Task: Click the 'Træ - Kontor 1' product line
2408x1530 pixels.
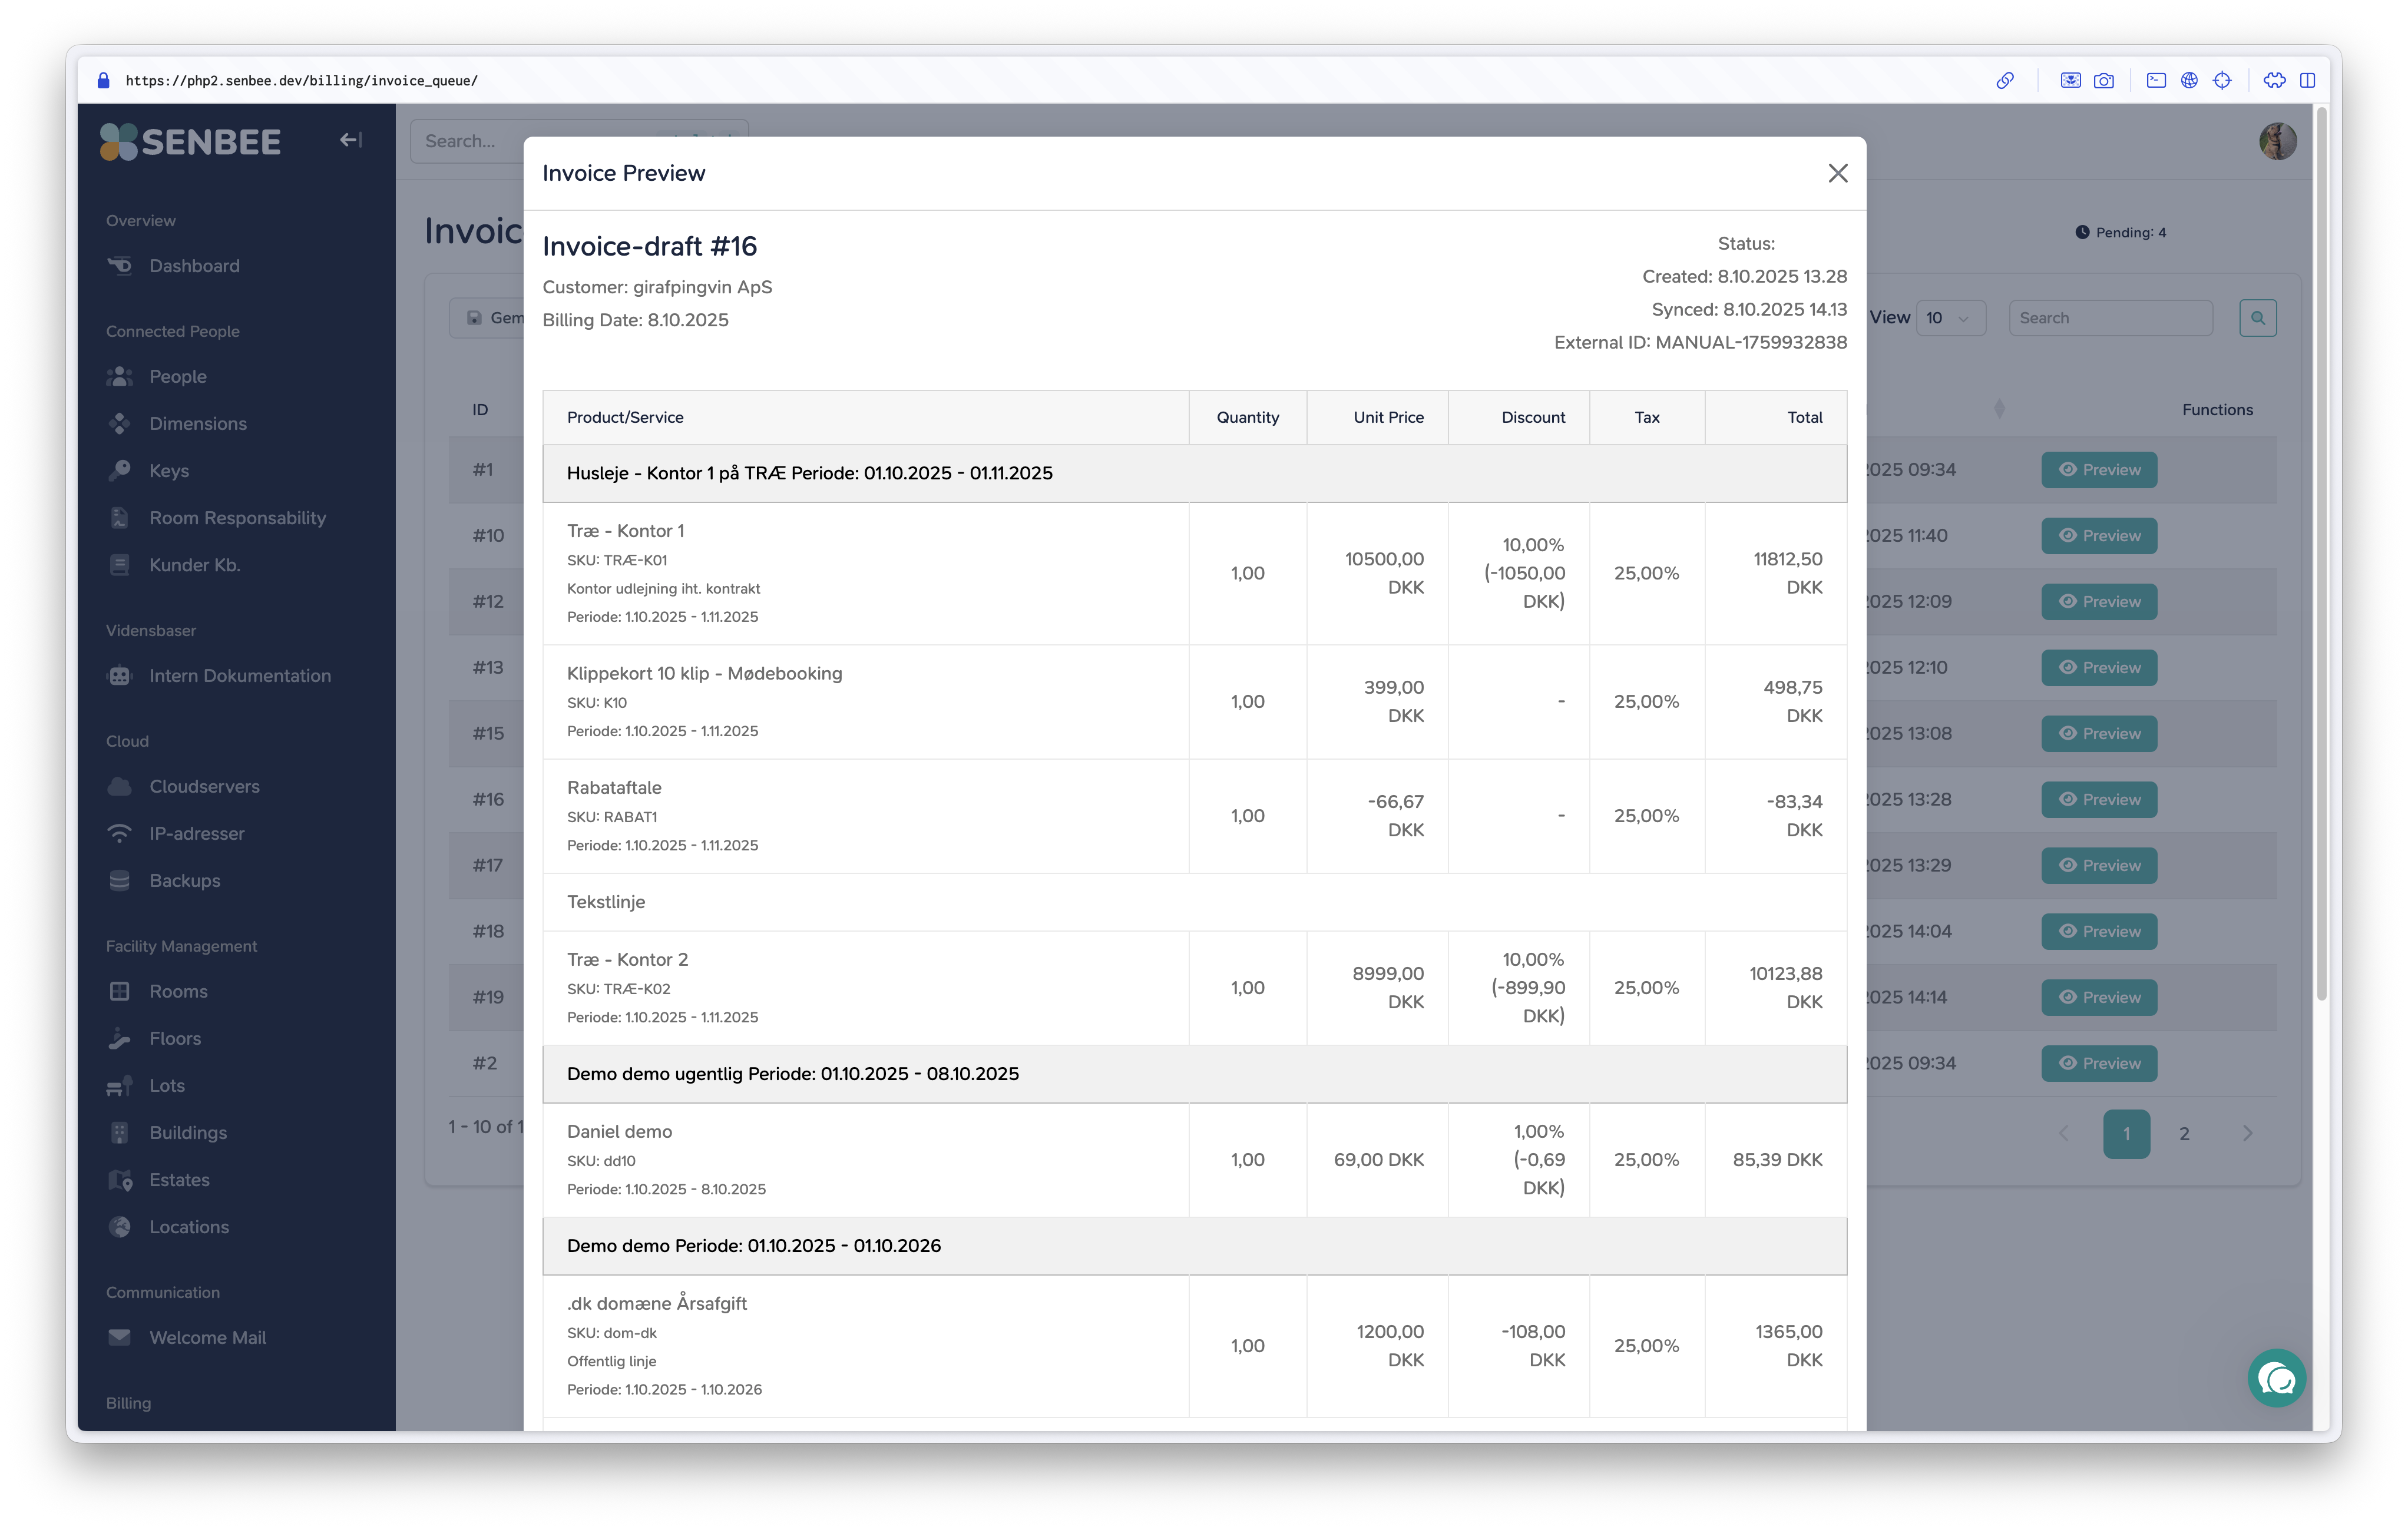Action: point(625,531)
